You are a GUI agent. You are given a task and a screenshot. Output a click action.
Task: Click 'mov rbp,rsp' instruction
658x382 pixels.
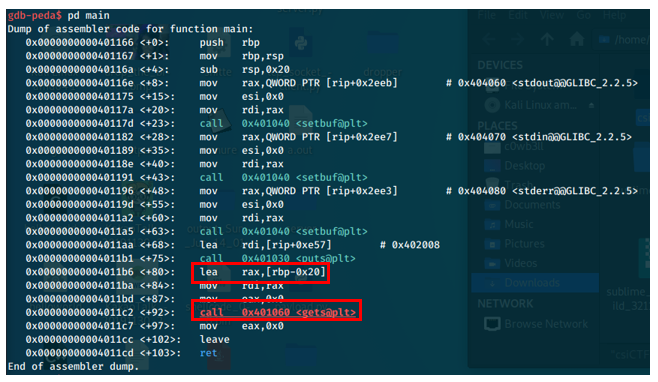242,56
